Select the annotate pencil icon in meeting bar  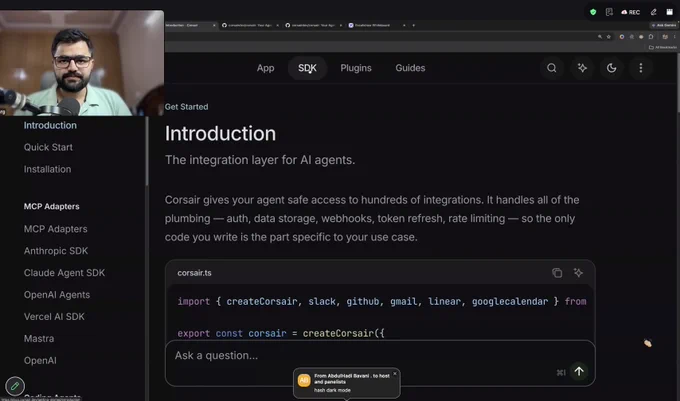(x=653, y=12)
